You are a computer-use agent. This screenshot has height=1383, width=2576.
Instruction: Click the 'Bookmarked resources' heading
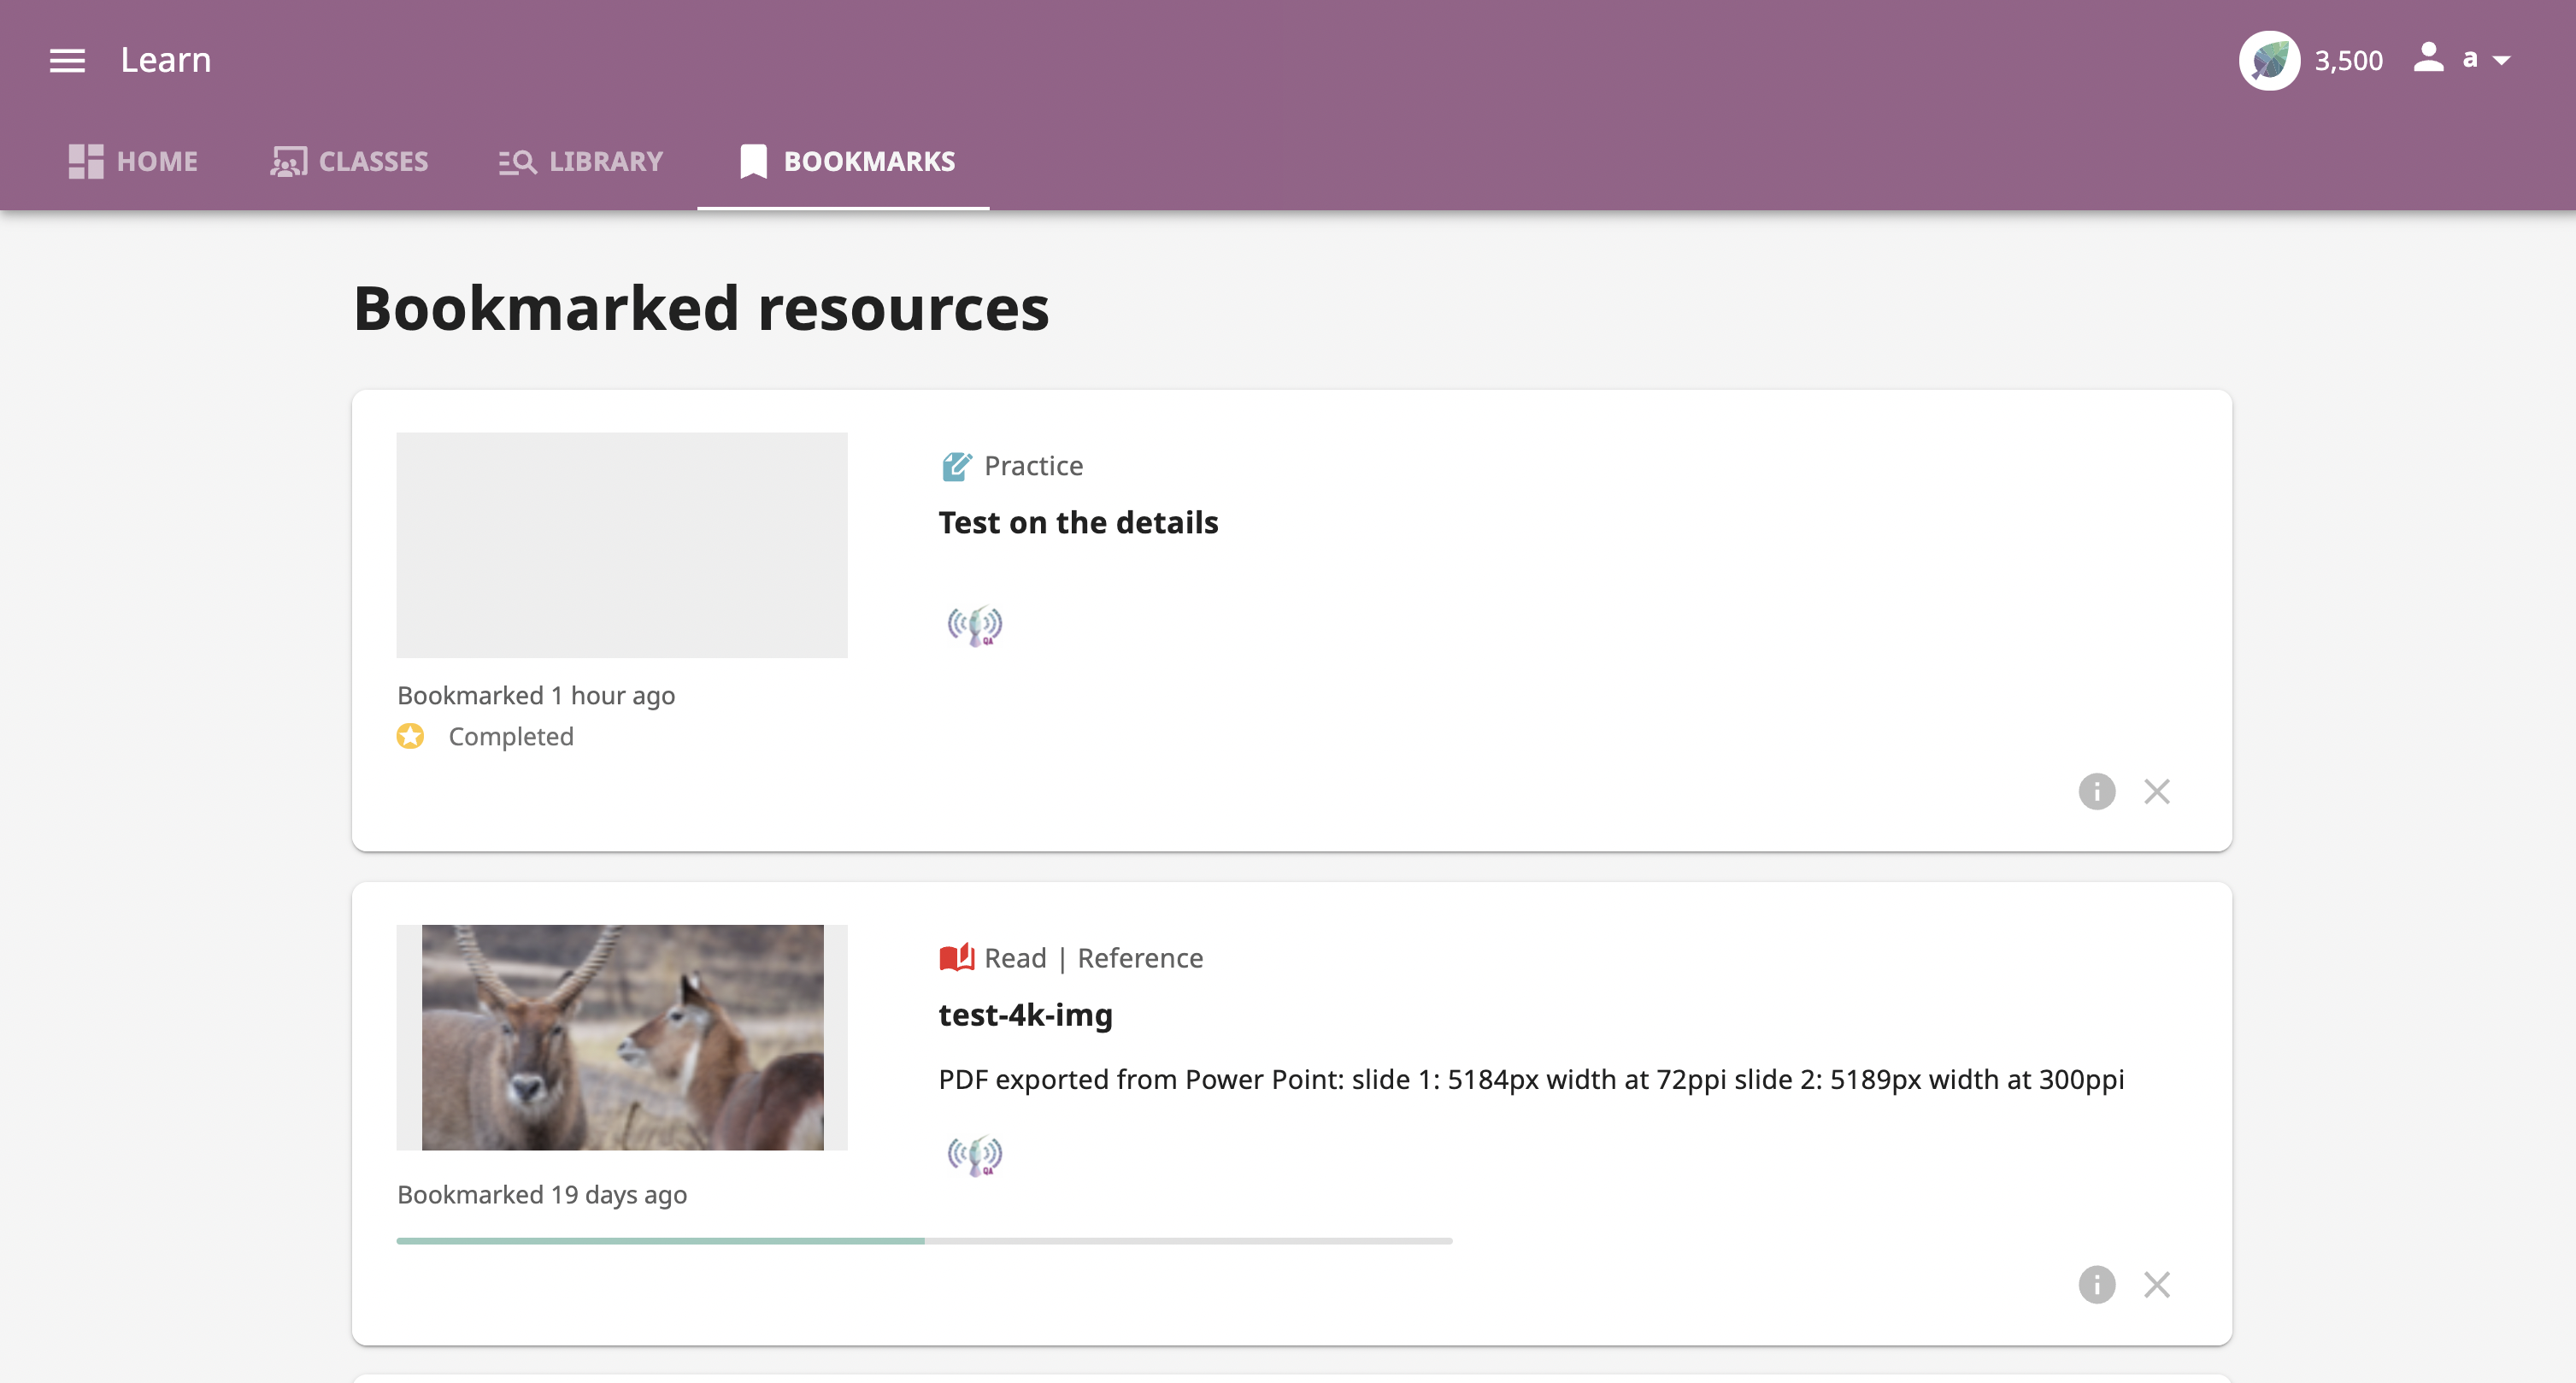(x=701, y=308)
